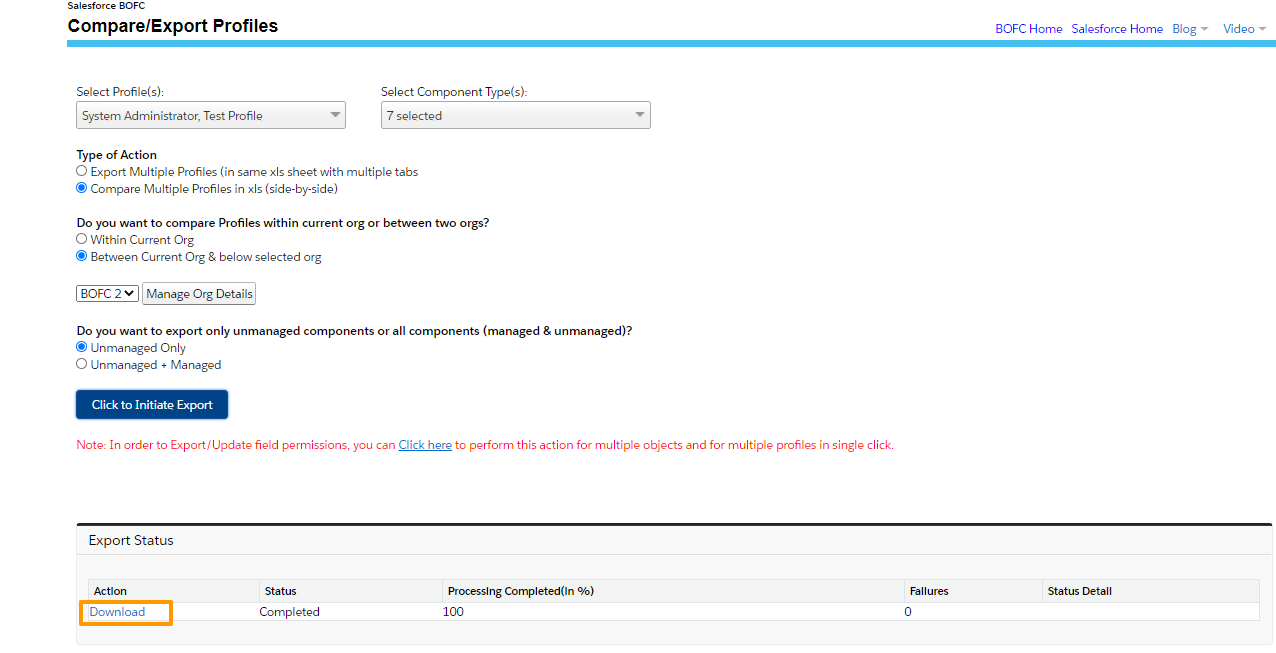Image resolution: width=1276 pixels, height=653 pixels.
Task: Select Unmanaged + Managed radio button
Action: (x=82, y=364)
